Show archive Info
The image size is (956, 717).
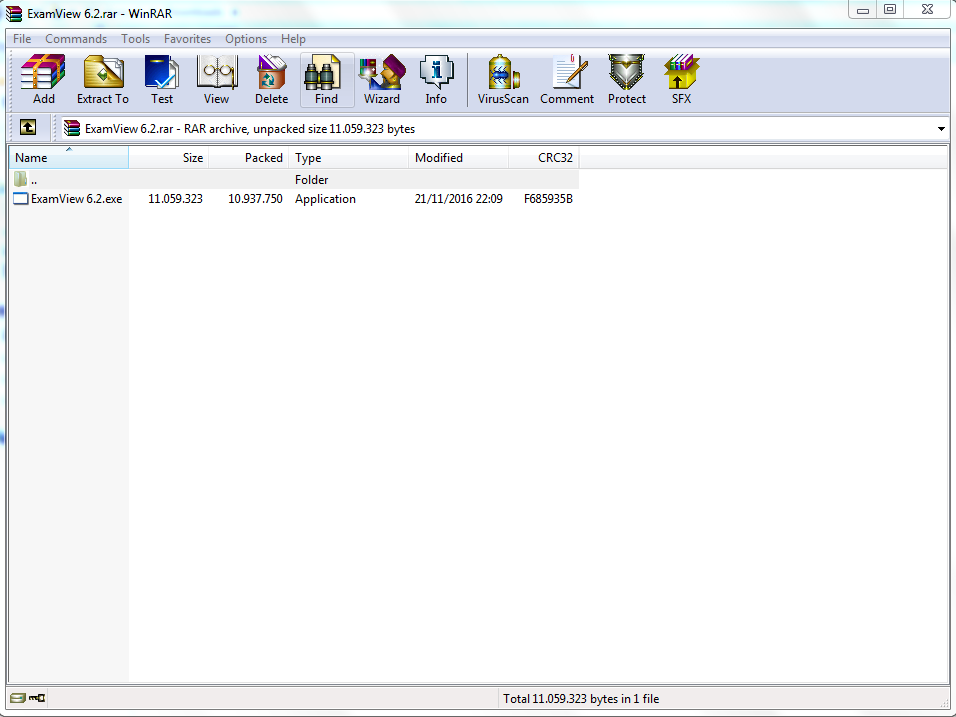pyautogui.click(x=436, y=80)
